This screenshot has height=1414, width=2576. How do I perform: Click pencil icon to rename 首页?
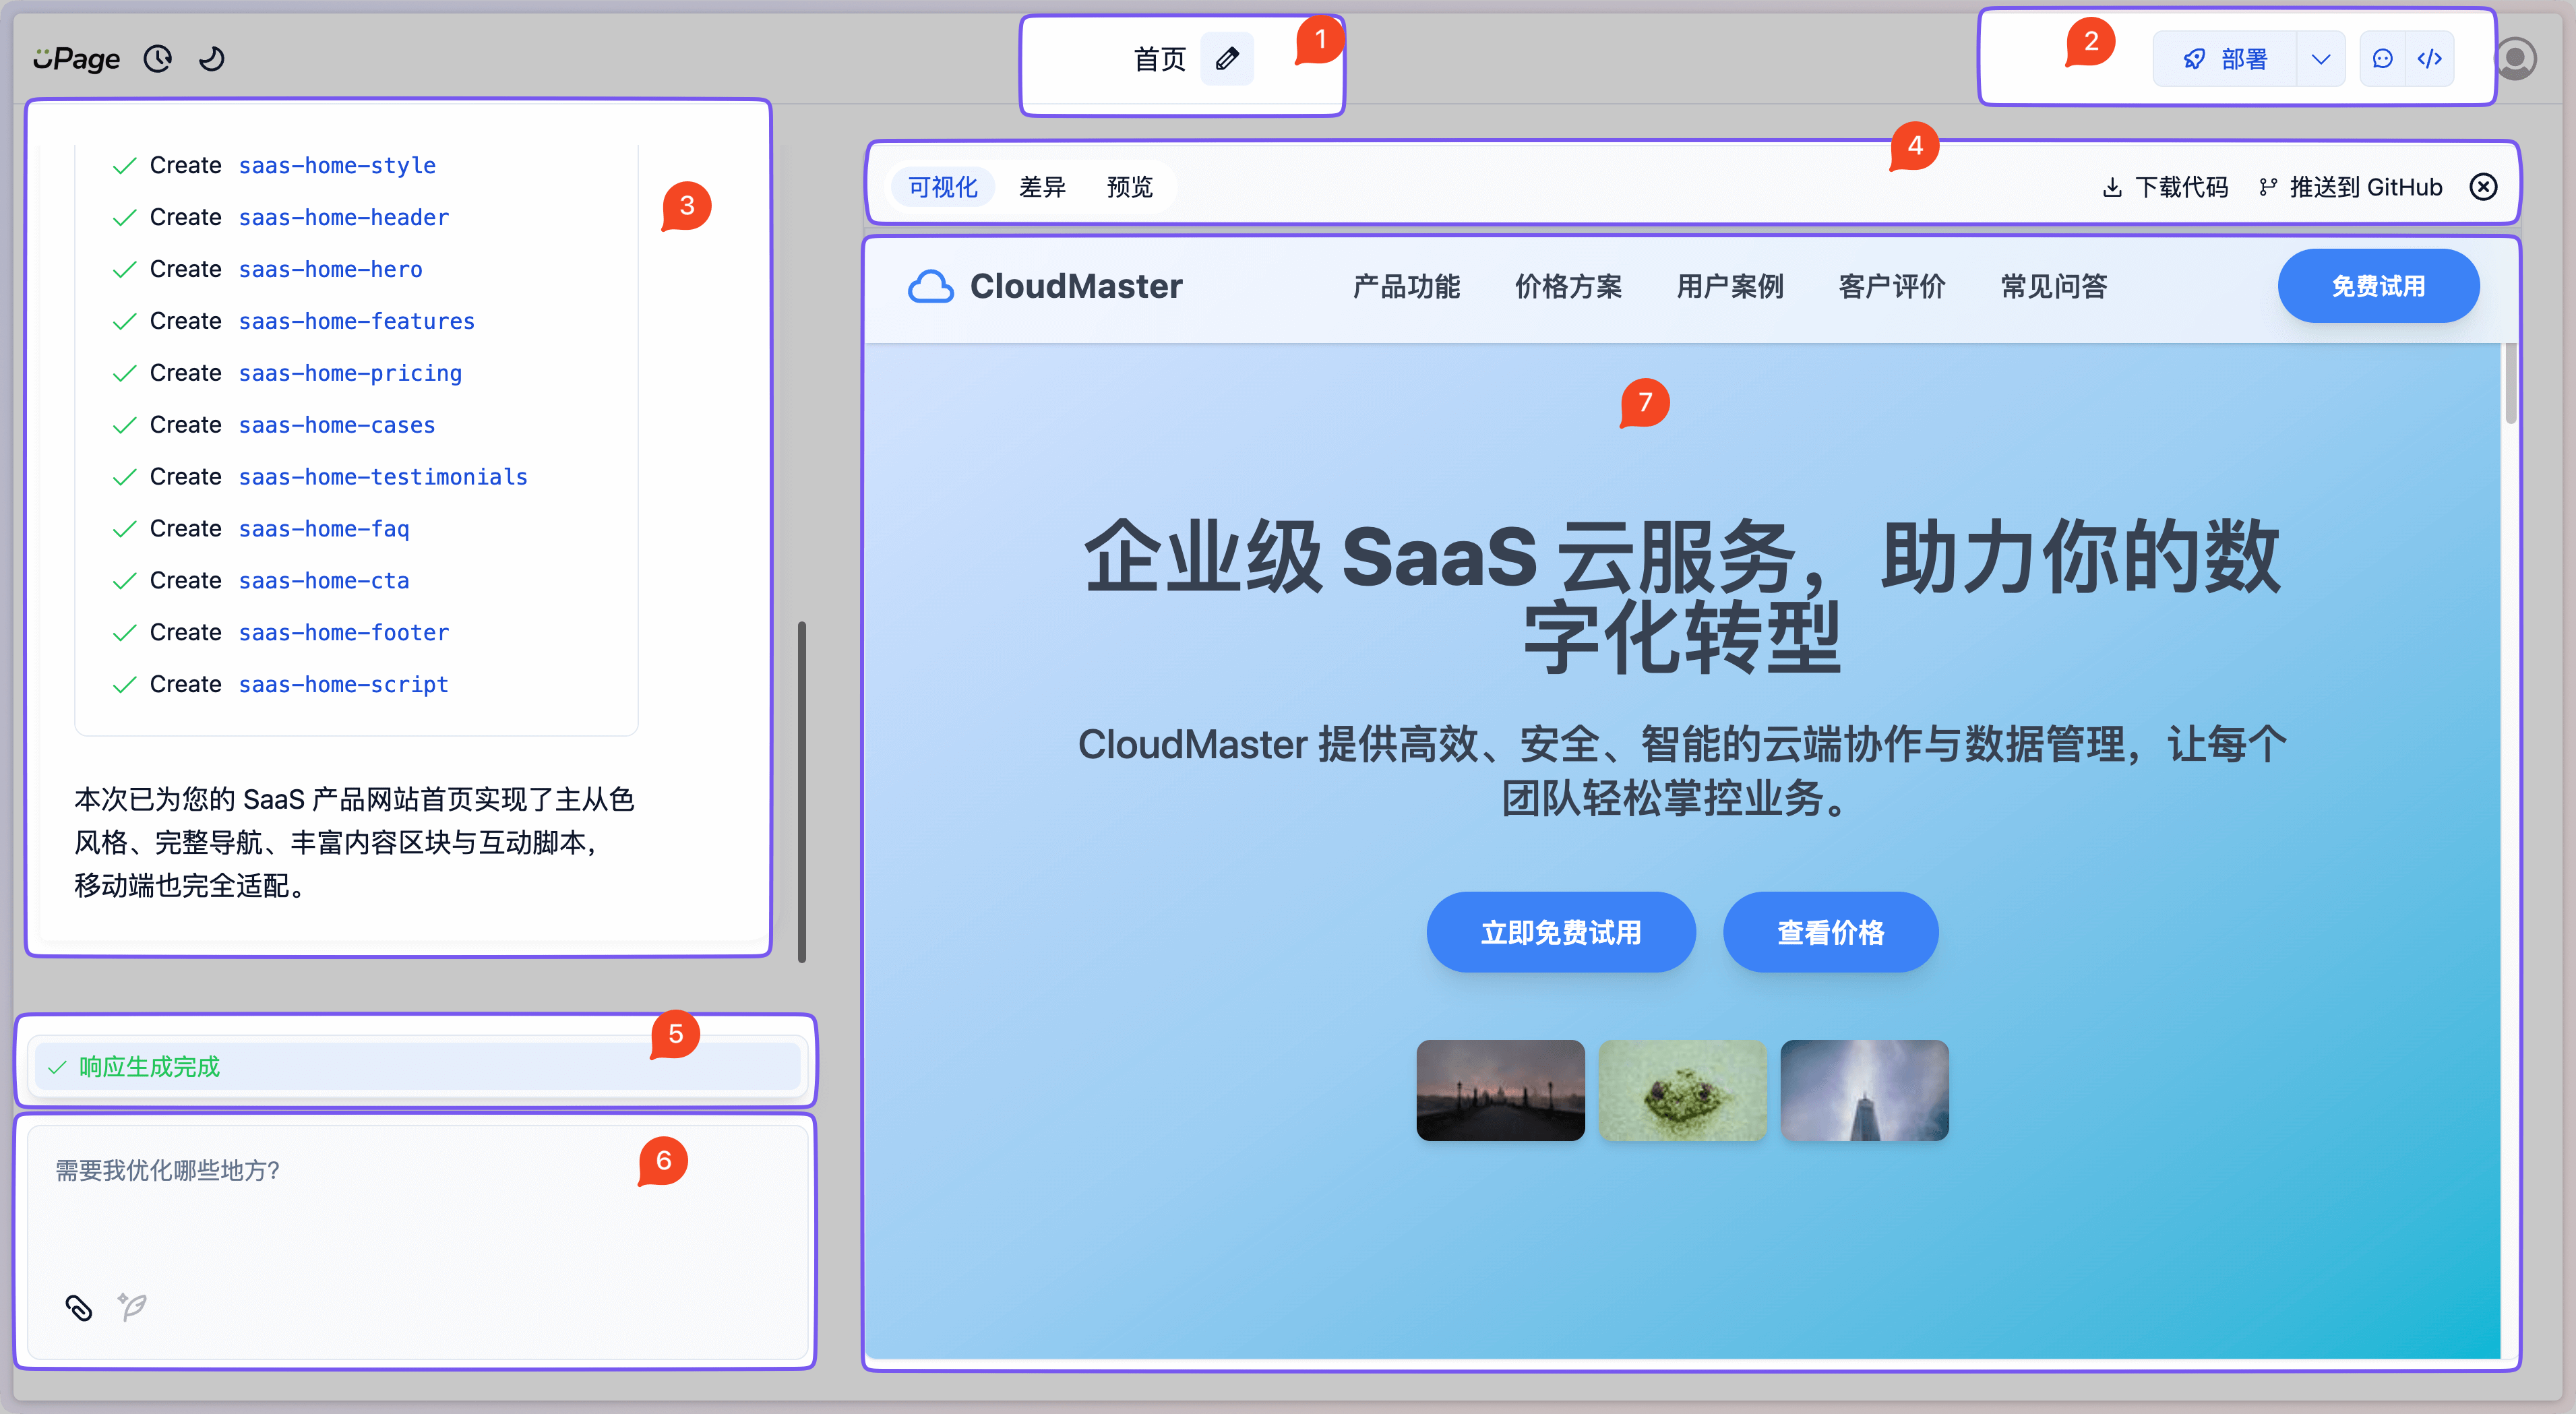coord(1227,59)
